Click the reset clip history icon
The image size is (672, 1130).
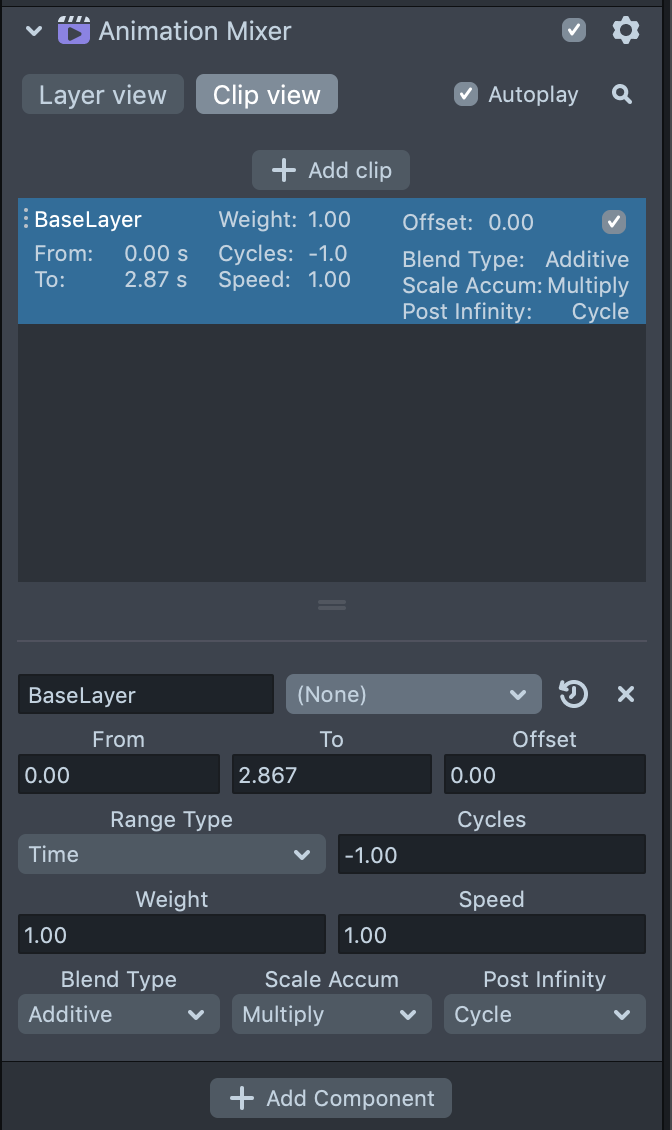(573, 694)
